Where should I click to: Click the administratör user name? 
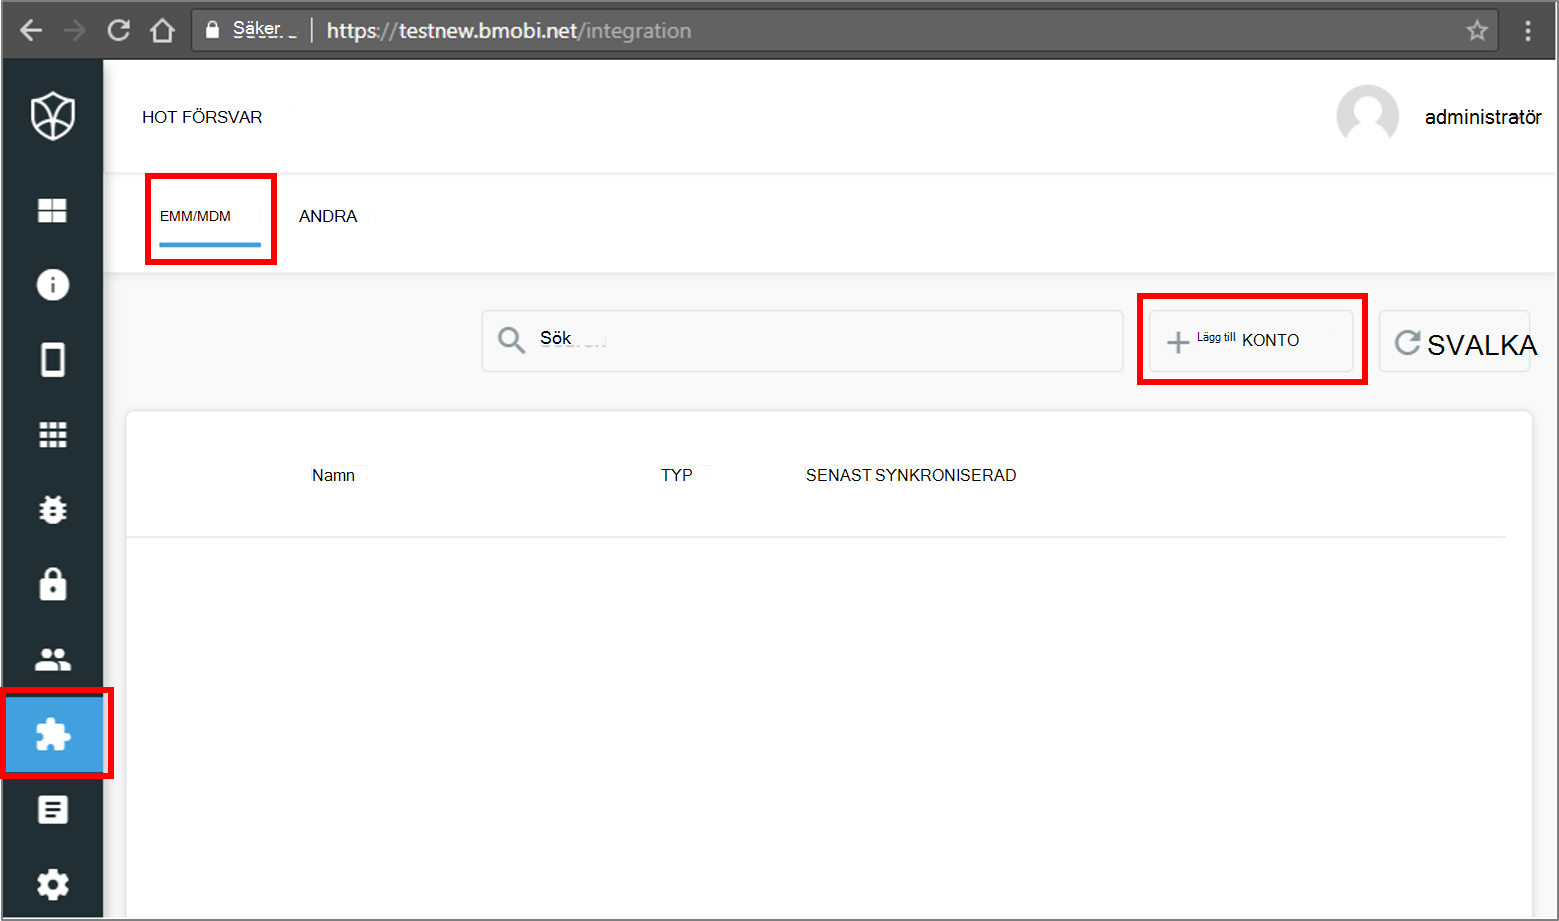click(1483, 117)
